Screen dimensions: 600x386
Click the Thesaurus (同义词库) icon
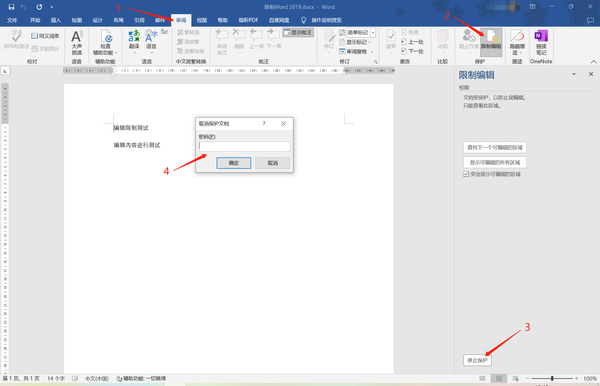click(45, 36)
